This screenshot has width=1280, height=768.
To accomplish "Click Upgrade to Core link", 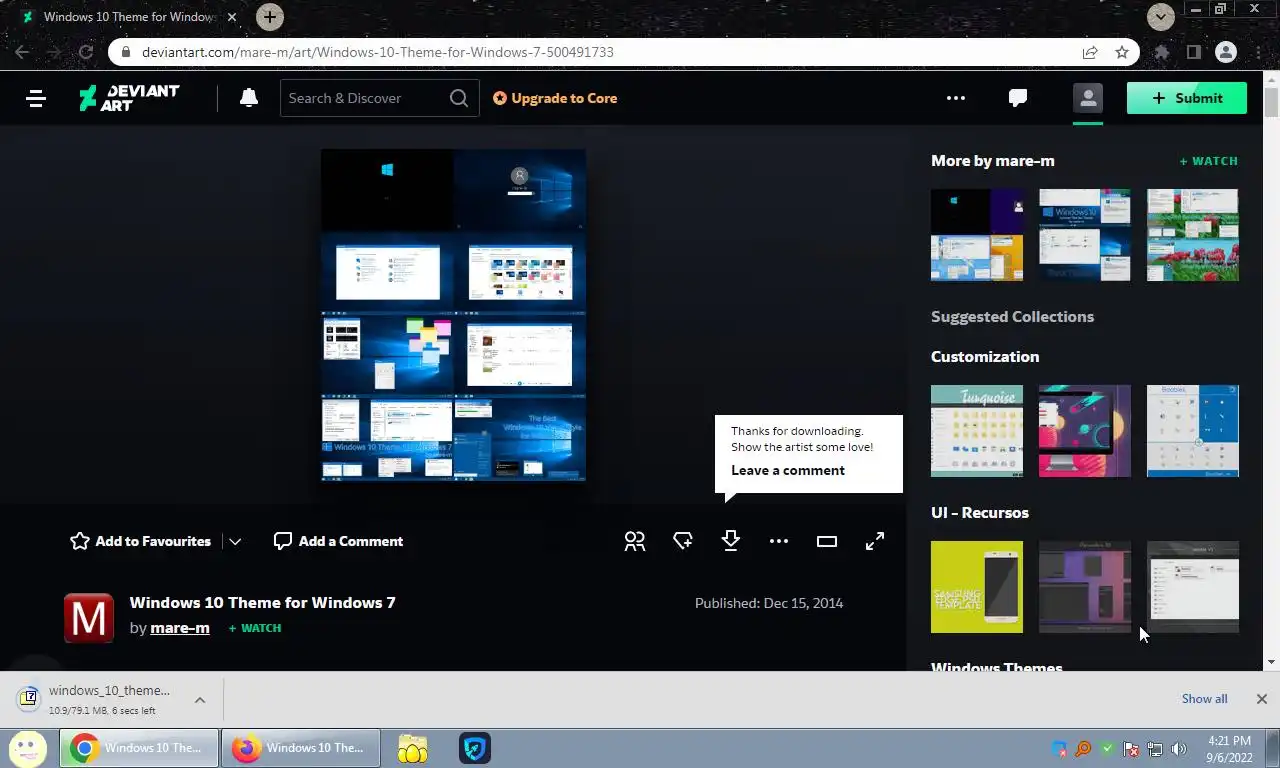I will 555,98.
